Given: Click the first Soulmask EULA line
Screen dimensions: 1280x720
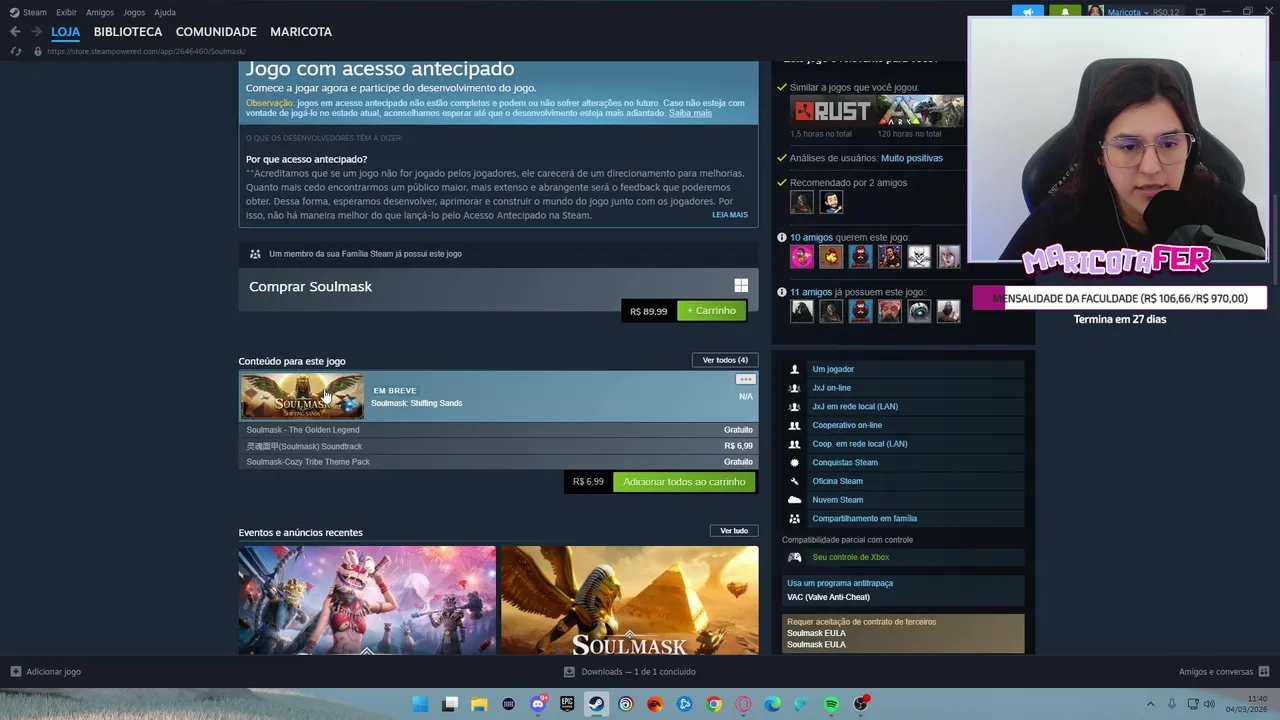Looking at the screenshot, I should pyautogui.click(x=816, y=633).
